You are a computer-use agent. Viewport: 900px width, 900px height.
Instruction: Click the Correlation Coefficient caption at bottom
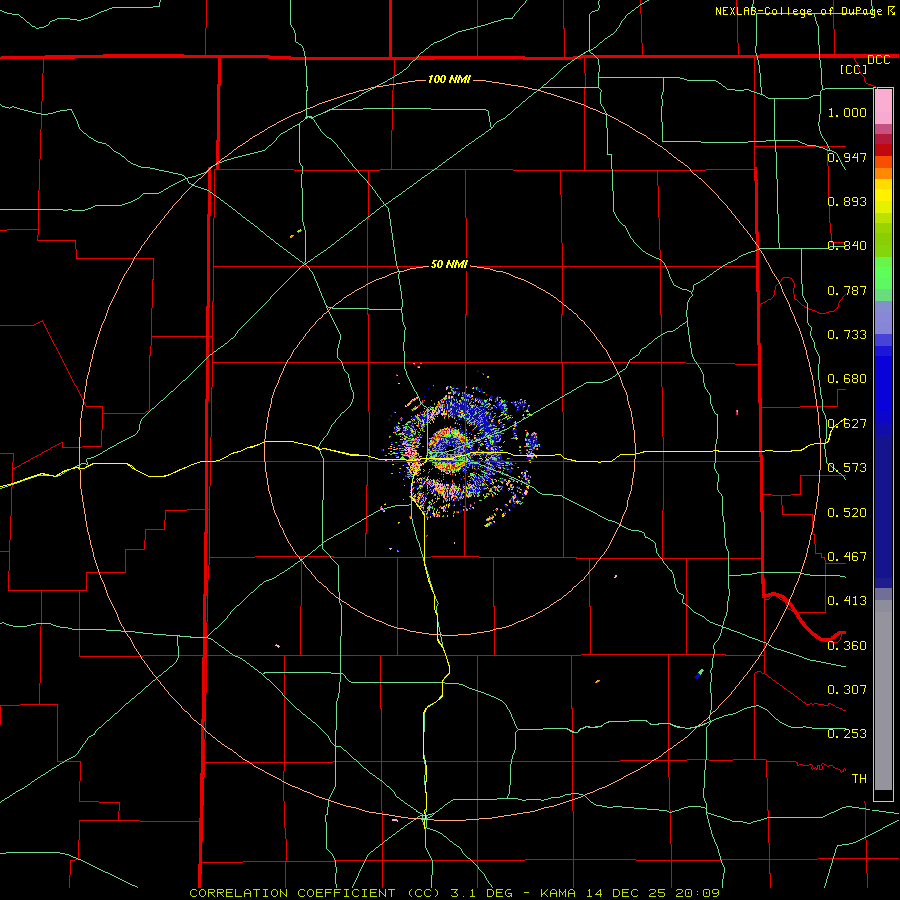pos(454,893)
